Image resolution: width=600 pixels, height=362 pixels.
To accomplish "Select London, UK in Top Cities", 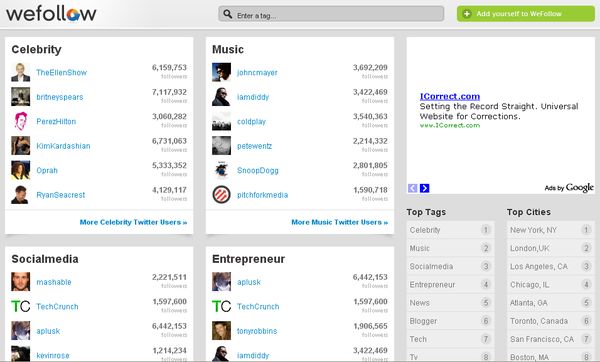I will click(x=551, y=248).
